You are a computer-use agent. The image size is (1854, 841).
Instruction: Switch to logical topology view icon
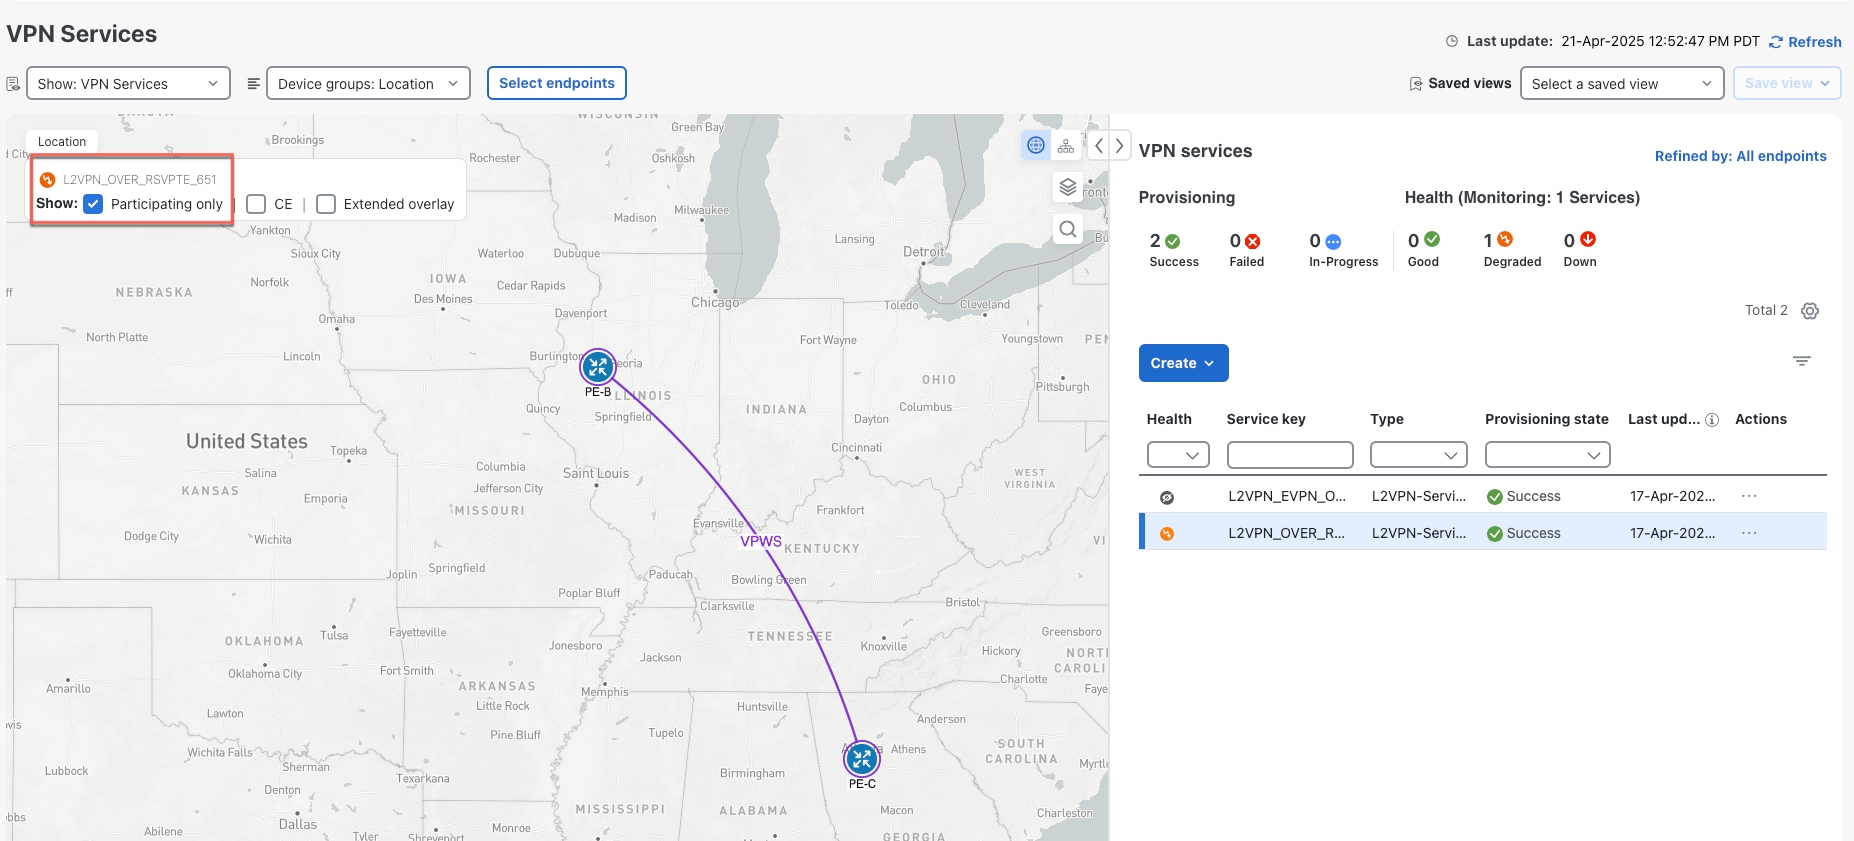pos(1066,145)
